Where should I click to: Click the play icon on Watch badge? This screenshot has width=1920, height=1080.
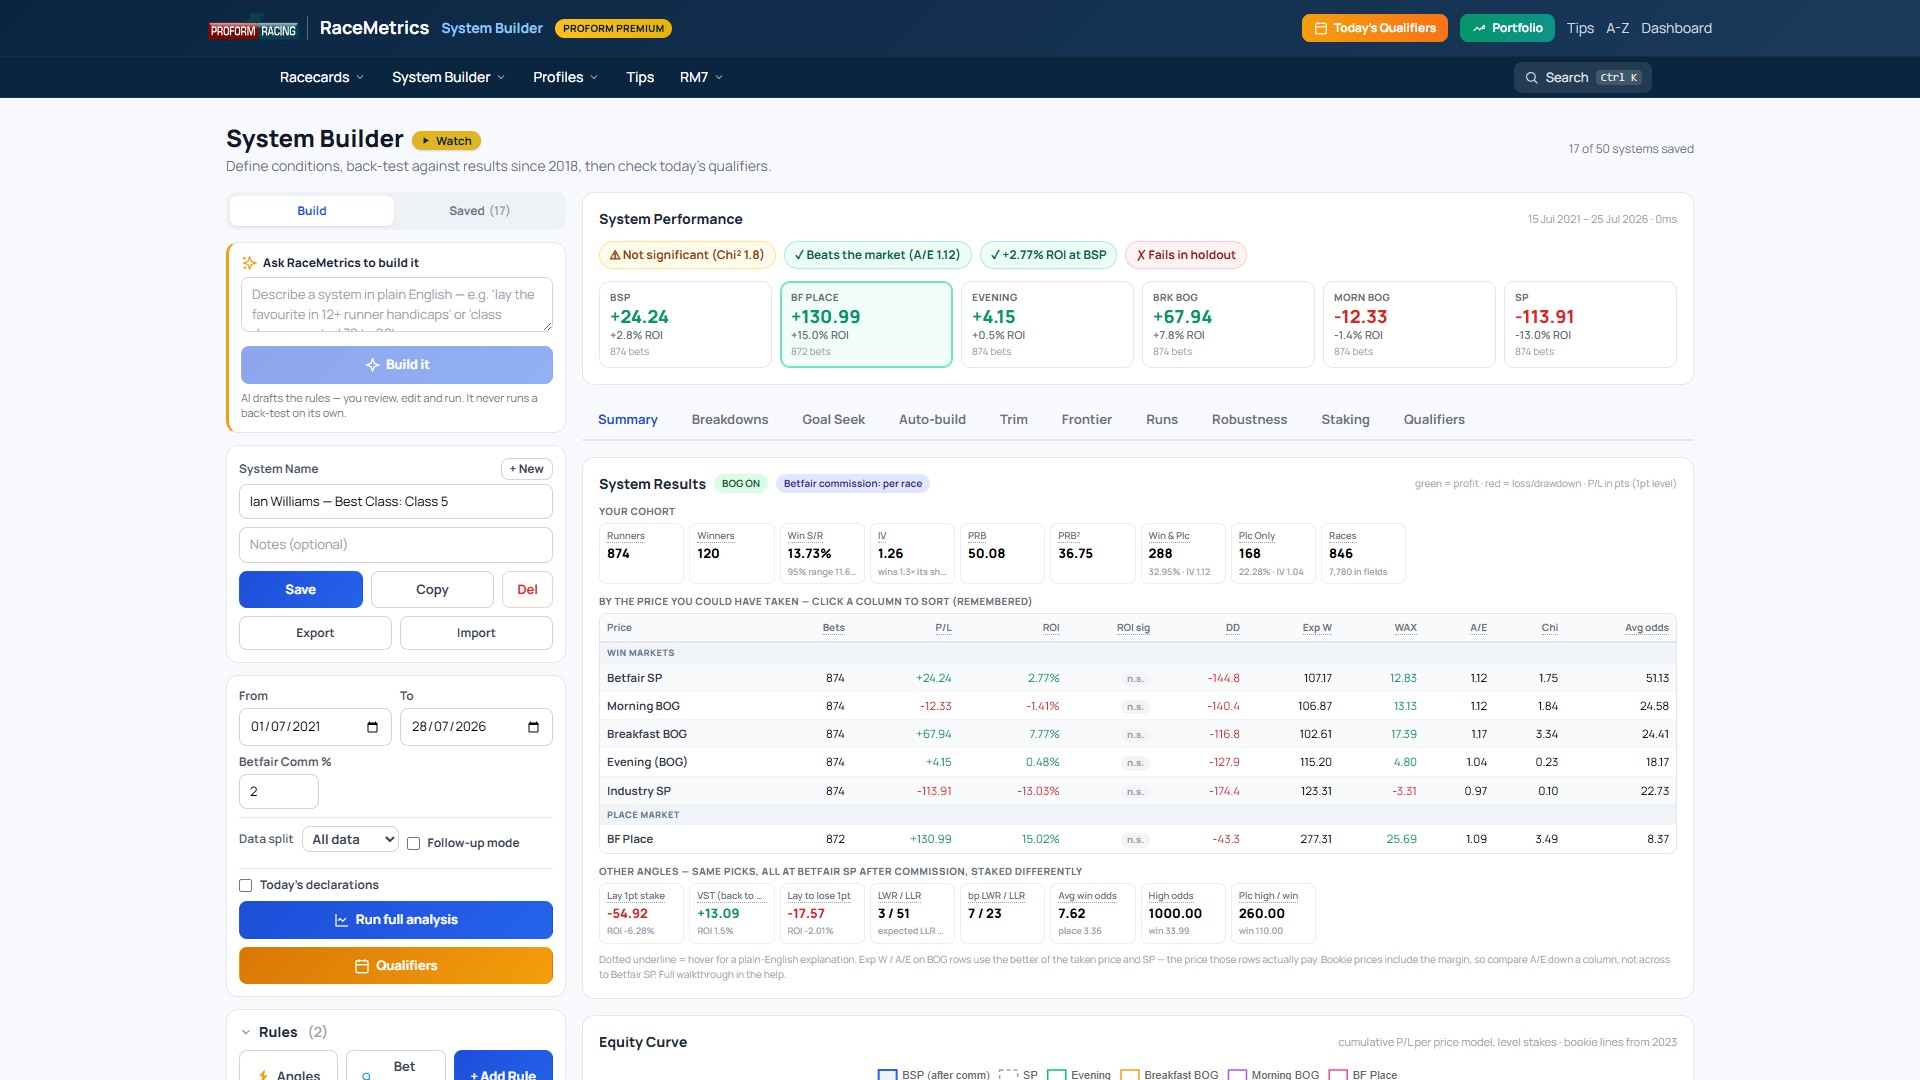pos(426,141)
